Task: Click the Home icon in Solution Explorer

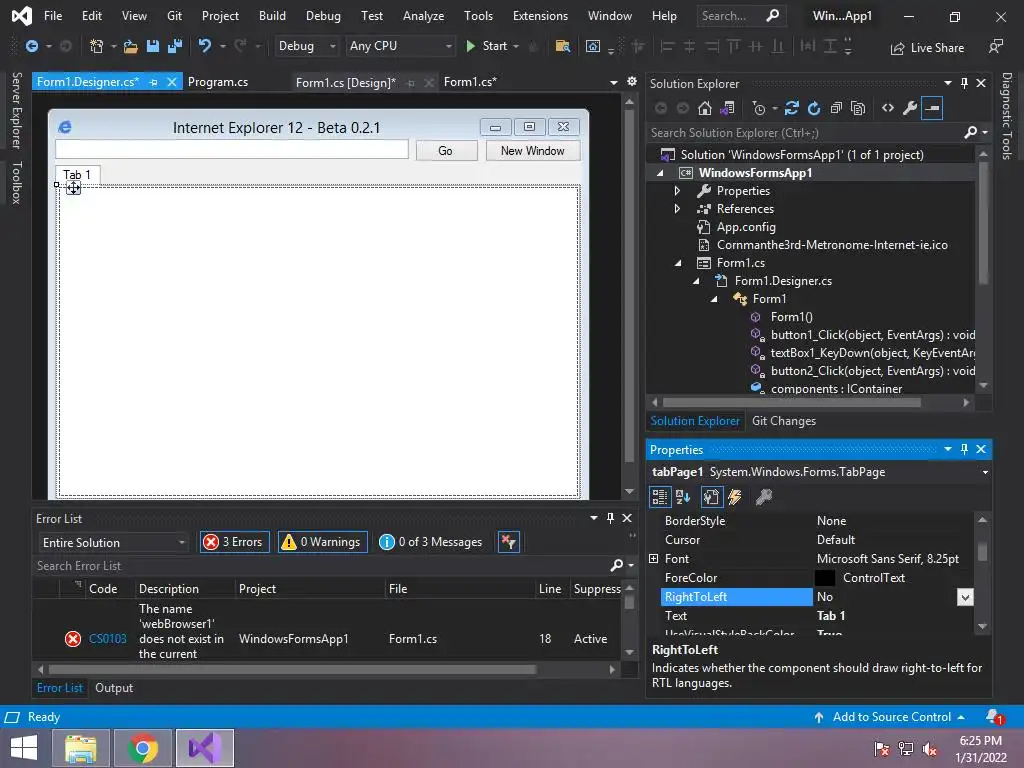Action: (705, 108)
